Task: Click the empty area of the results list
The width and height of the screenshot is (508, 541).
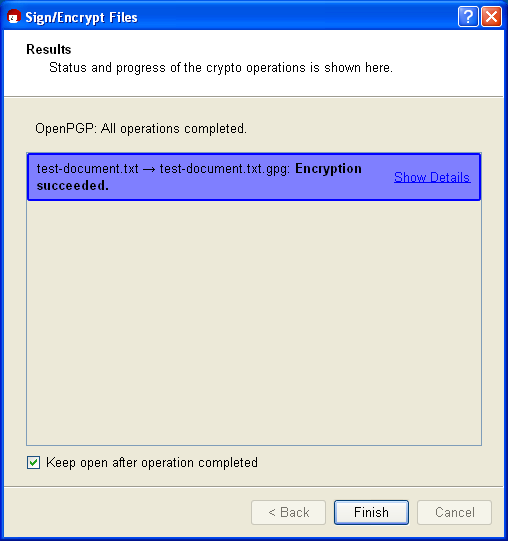Action: click(x=254, y=323)
